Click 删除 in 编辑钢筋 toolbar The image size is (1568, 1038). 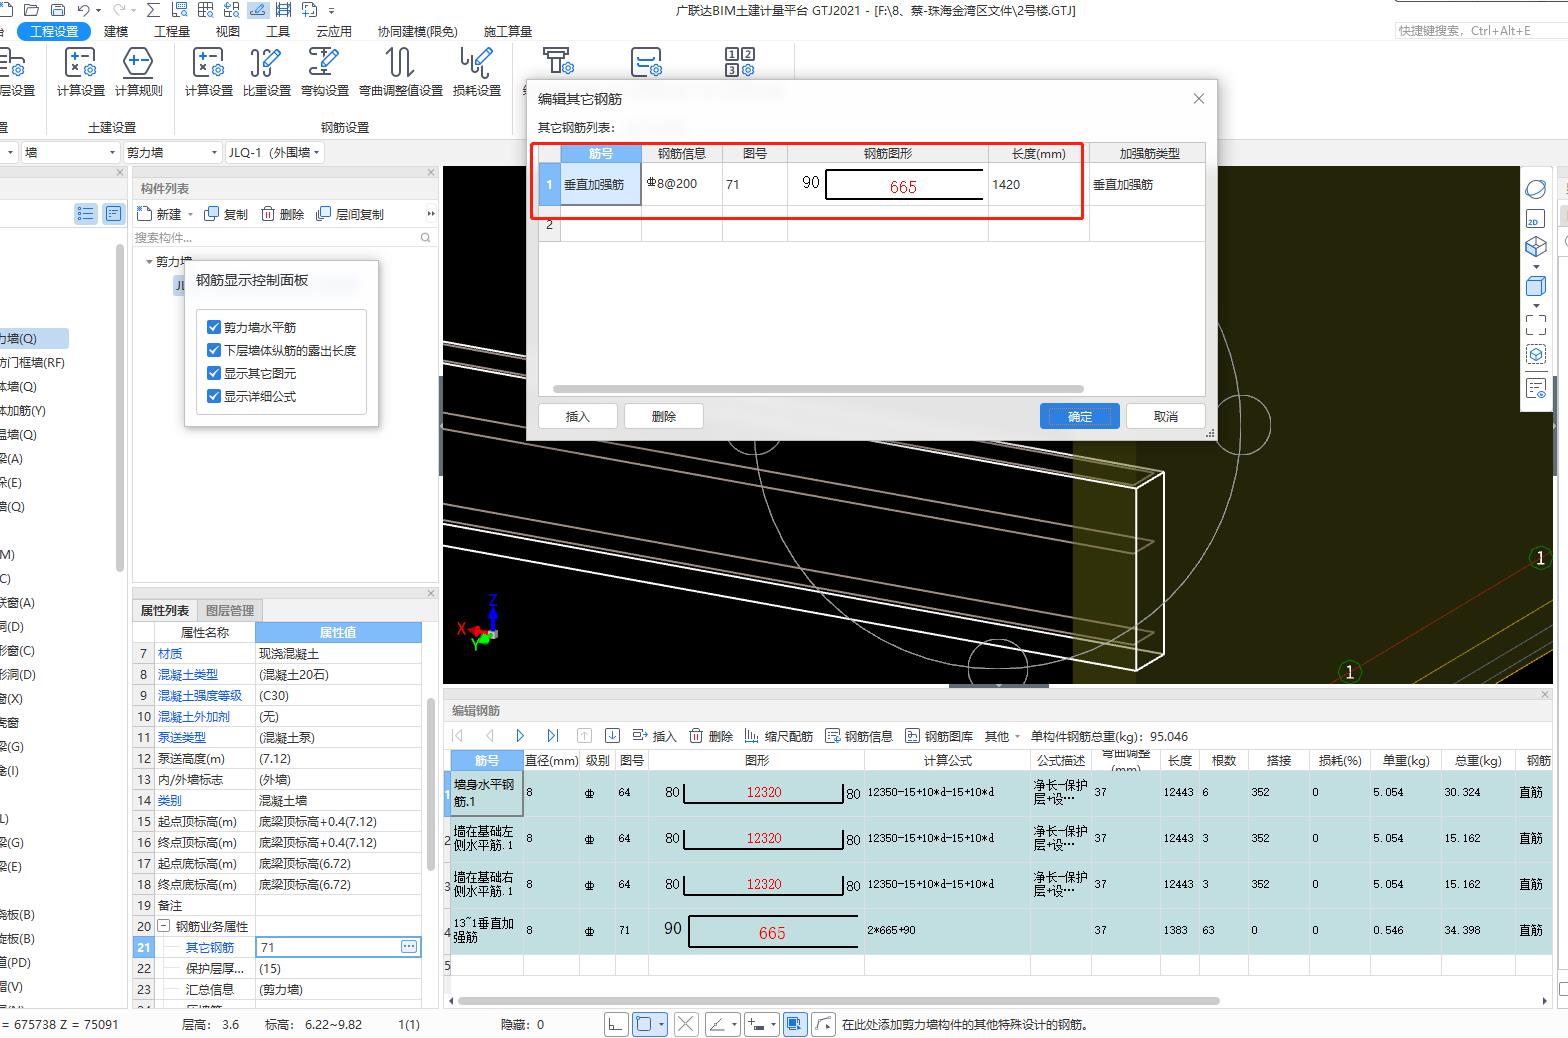(x=711, y=736)
